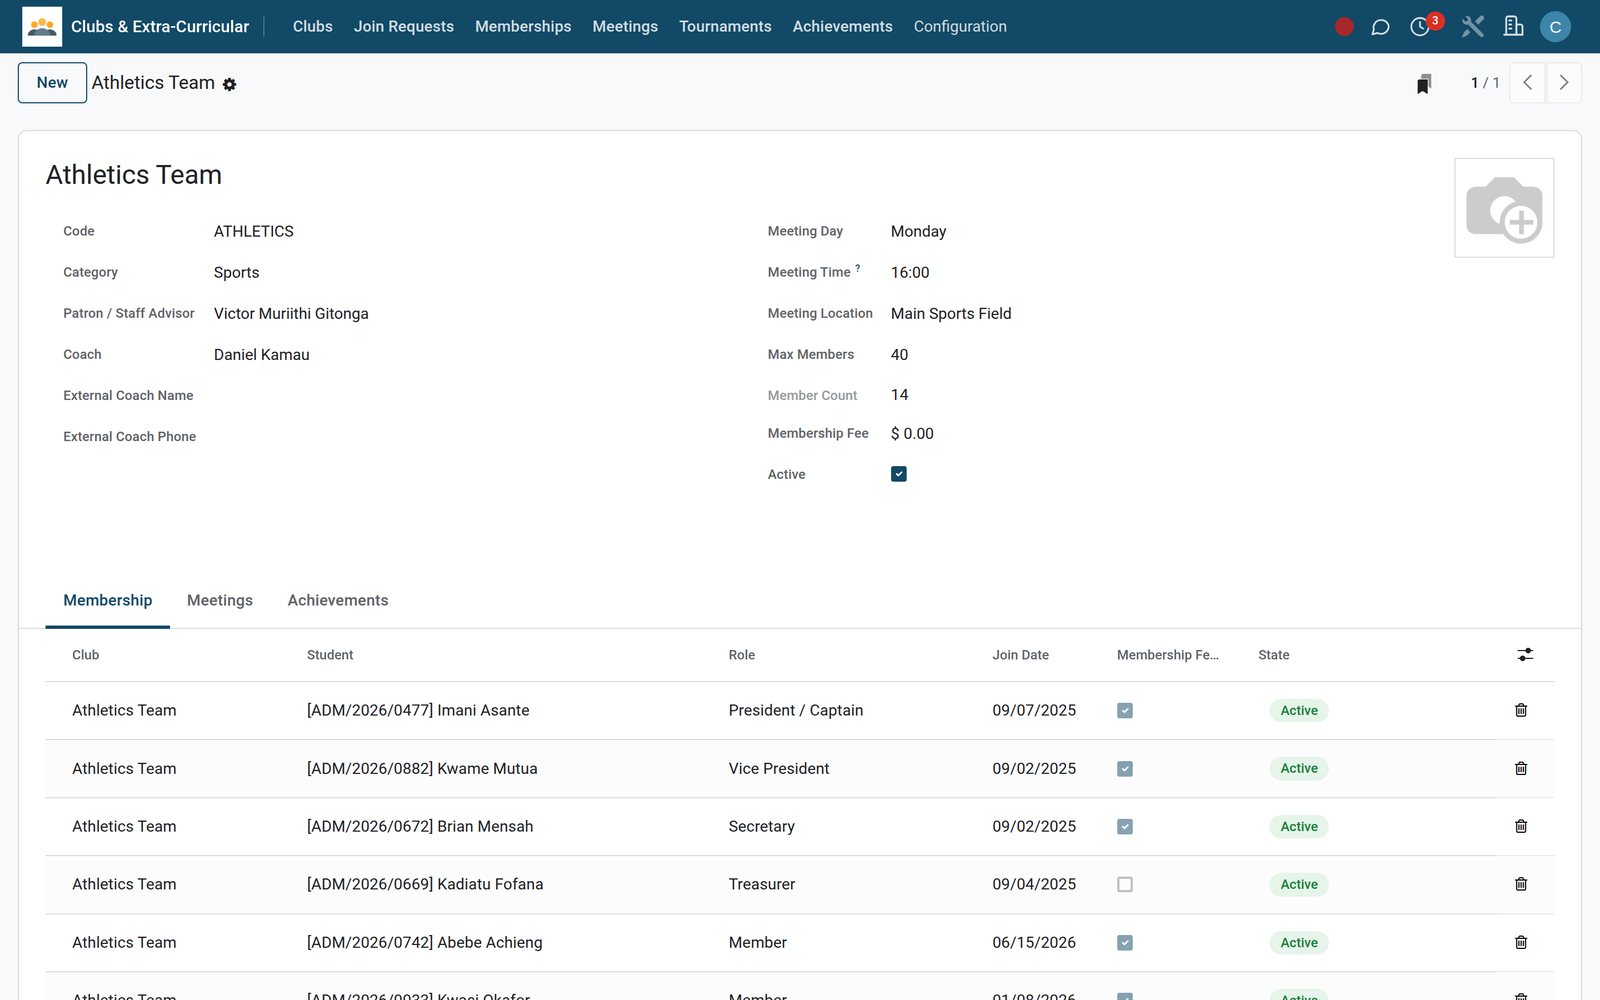The width and height of the screenshot is (1600, 1000).
Task: Toggle membership fee checkbox for Abebe Achieng
Action: (1125, 943)
